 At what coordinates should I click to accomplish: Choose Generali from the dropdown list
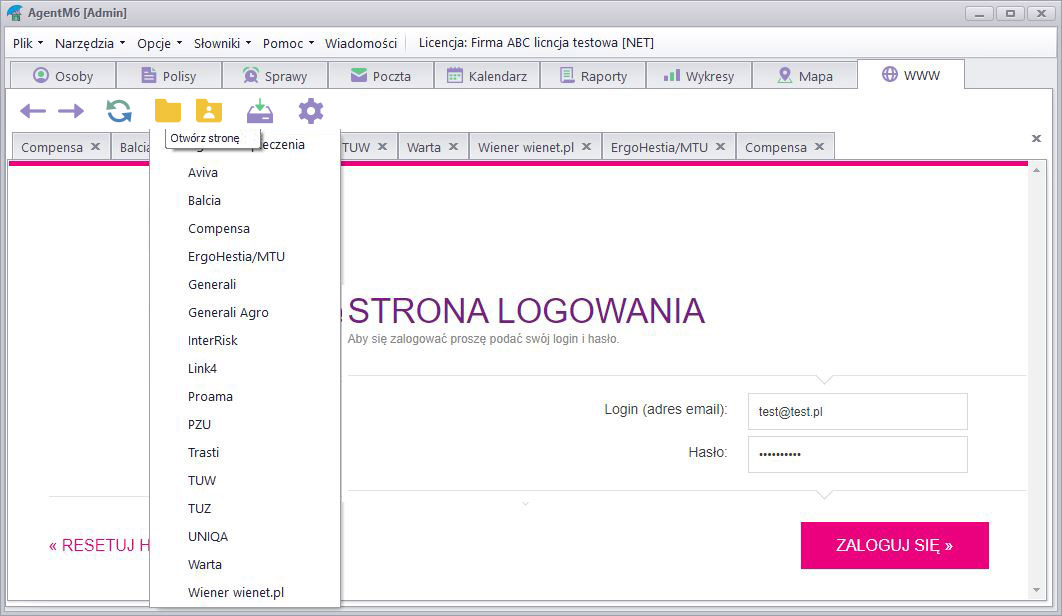(x=245, y=285)
